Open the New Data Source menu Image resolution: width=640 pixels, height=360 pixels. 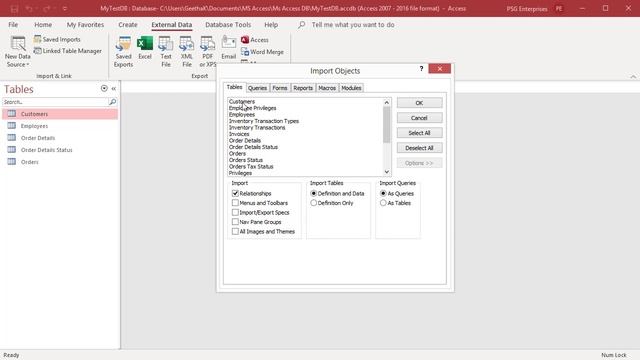pyautogui.click(x=18, y=51)
